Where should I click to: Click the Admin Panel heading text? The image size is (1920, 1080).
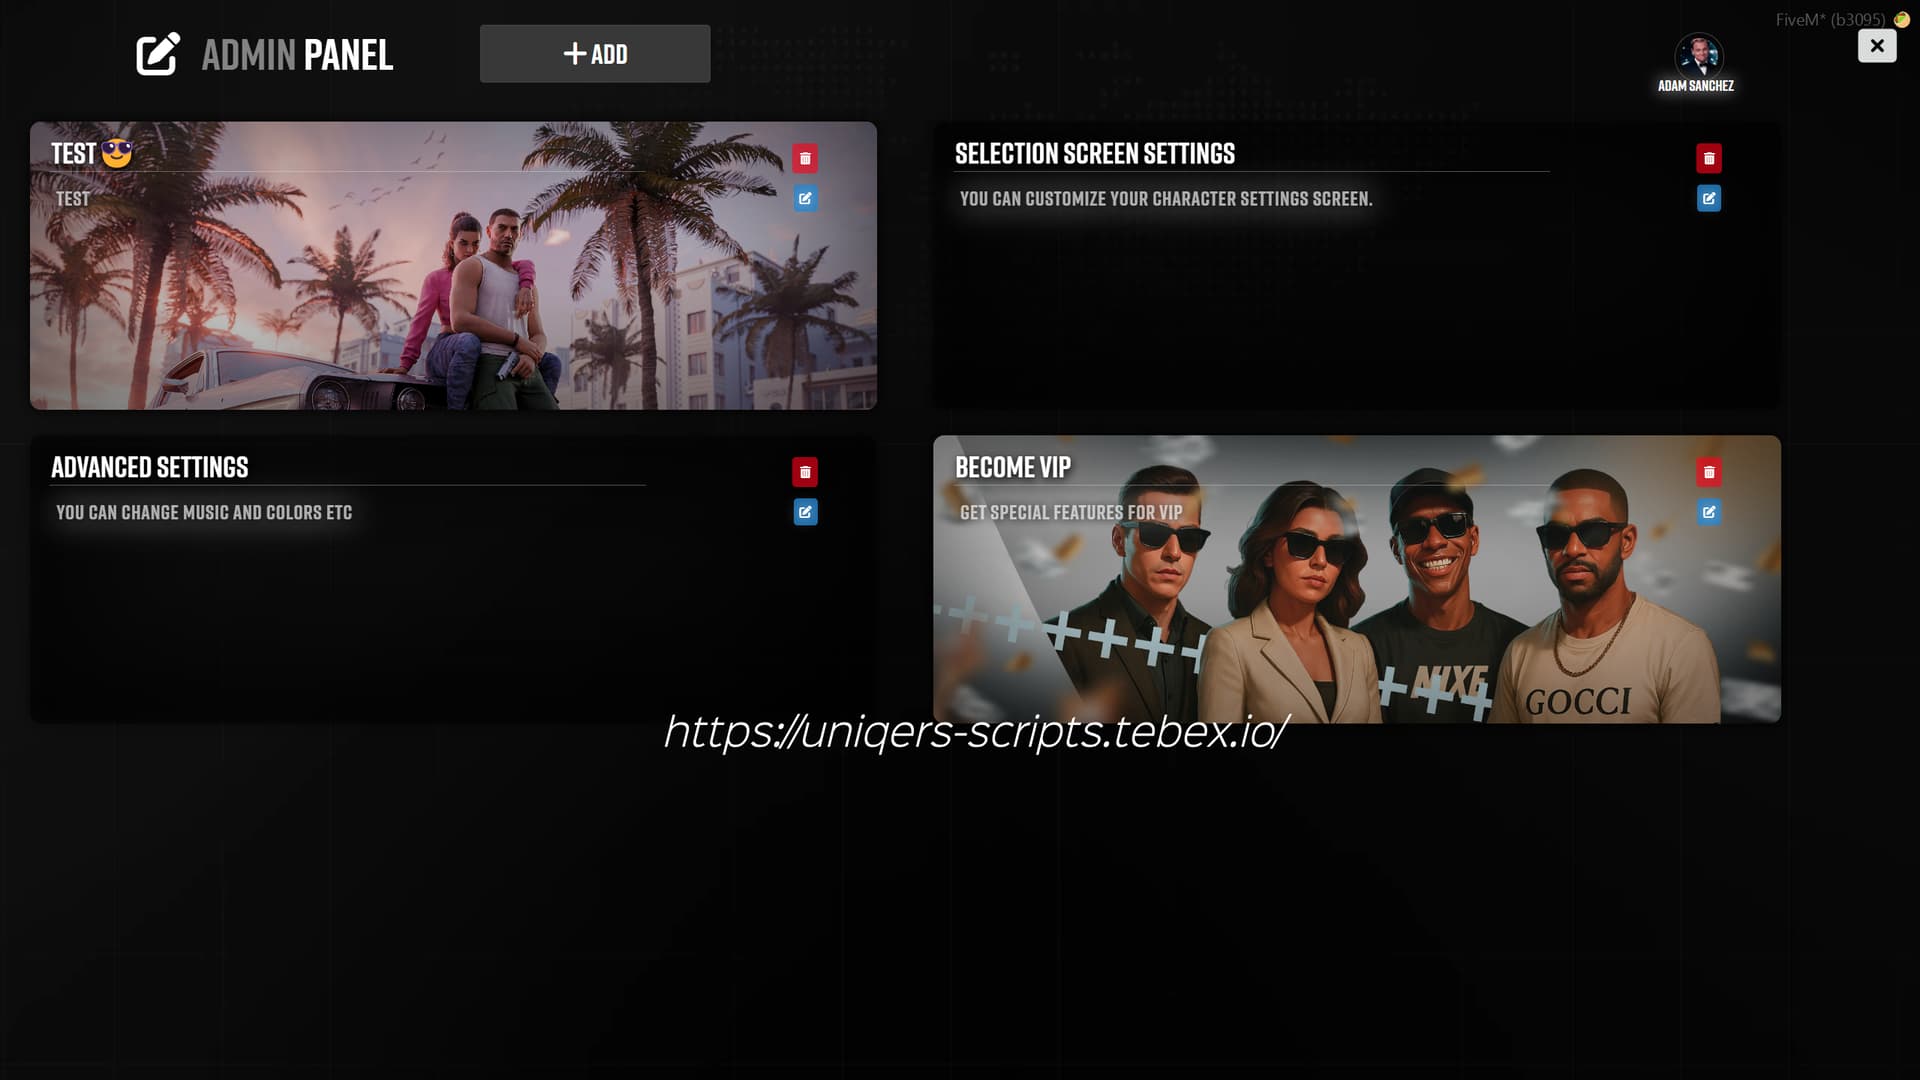pos(297,55)
